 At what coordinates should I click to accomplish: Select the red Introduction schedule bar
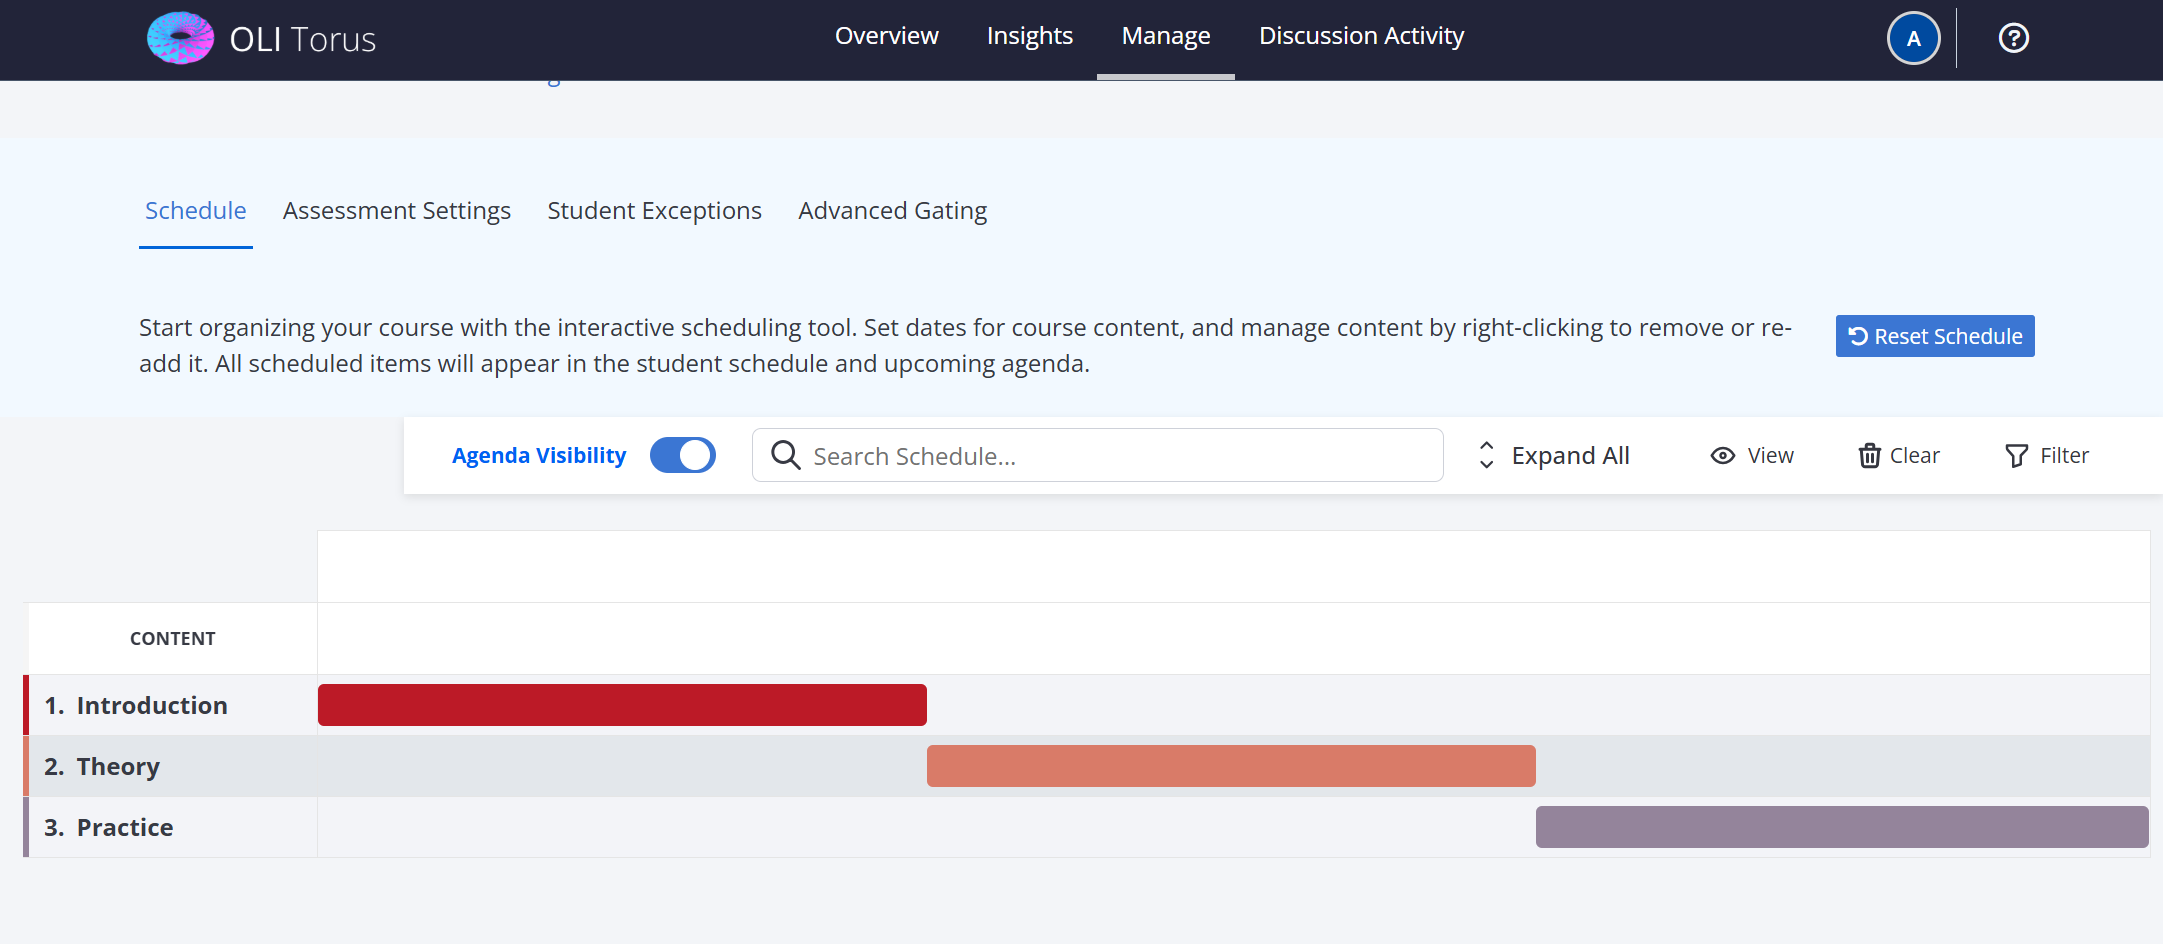pyautogui.click(x=622, y=705)
